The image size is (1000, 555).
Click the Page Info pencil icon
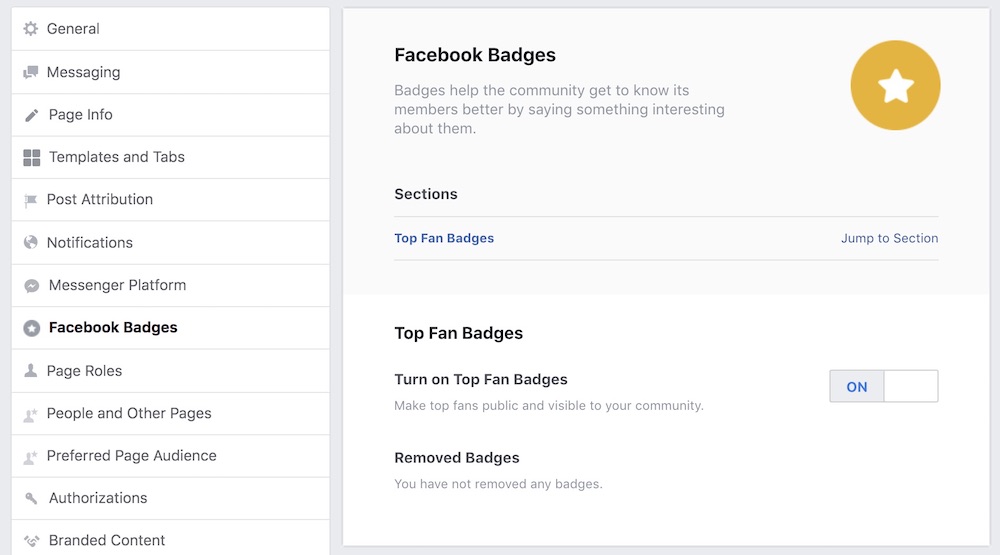tap(31, 115)
